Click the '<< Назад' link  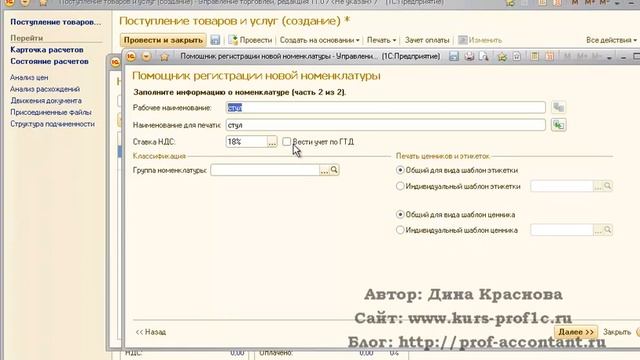tap(151, 332)
